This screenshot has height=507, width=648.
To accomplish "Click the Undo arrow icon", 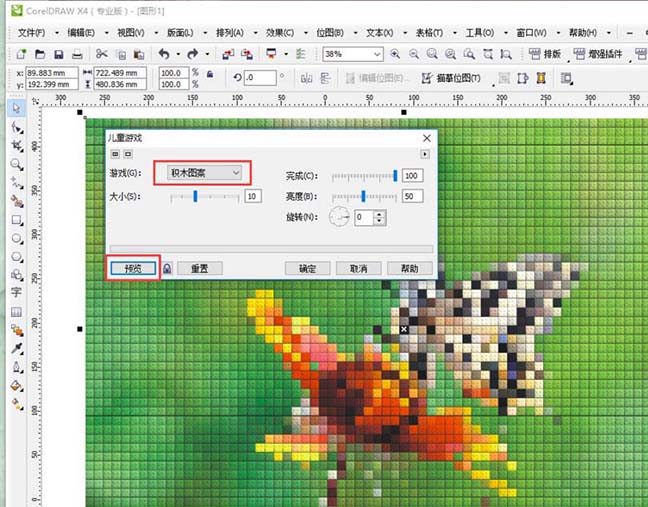I will click(164, 54).
